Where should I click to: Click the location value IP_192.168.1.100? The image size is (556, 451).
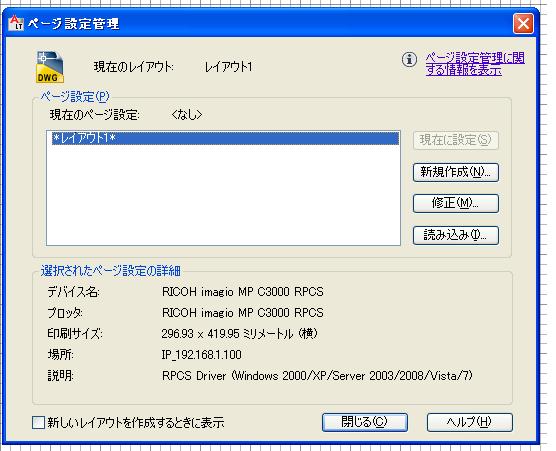(201, 355)
